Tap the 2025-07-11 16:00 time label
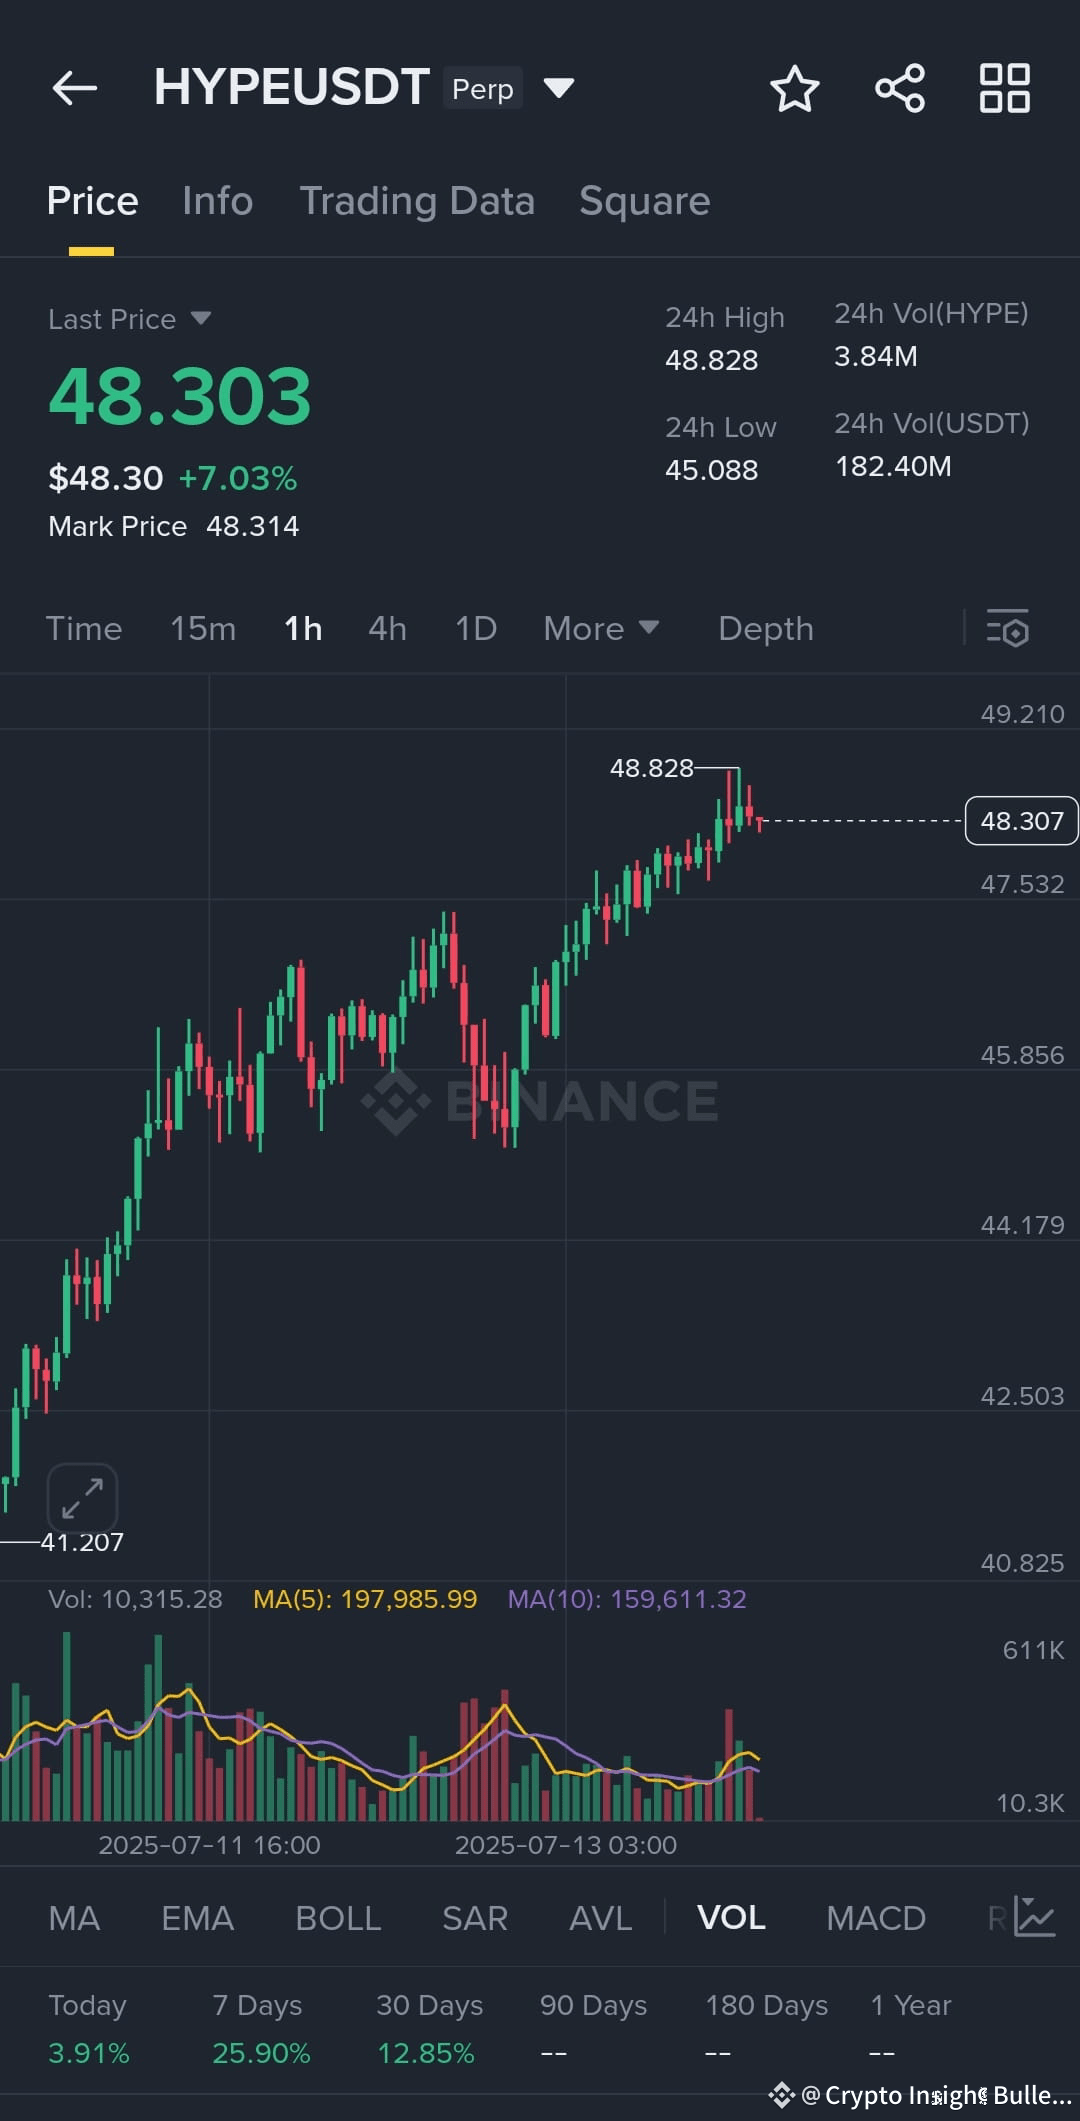 click(x=210, y=1845)
